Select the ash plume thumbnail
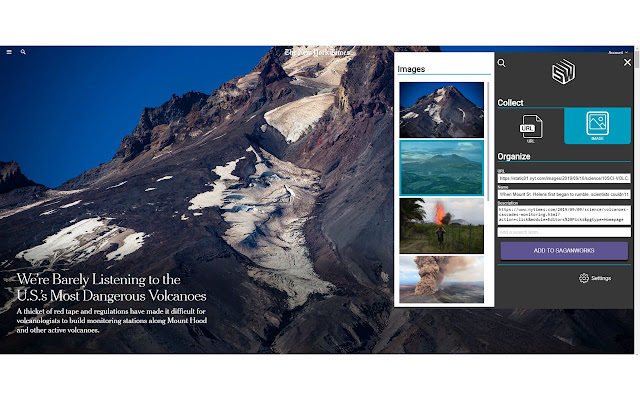The width and height of the screenshot is (640, 400). click(x=442, y=280)
